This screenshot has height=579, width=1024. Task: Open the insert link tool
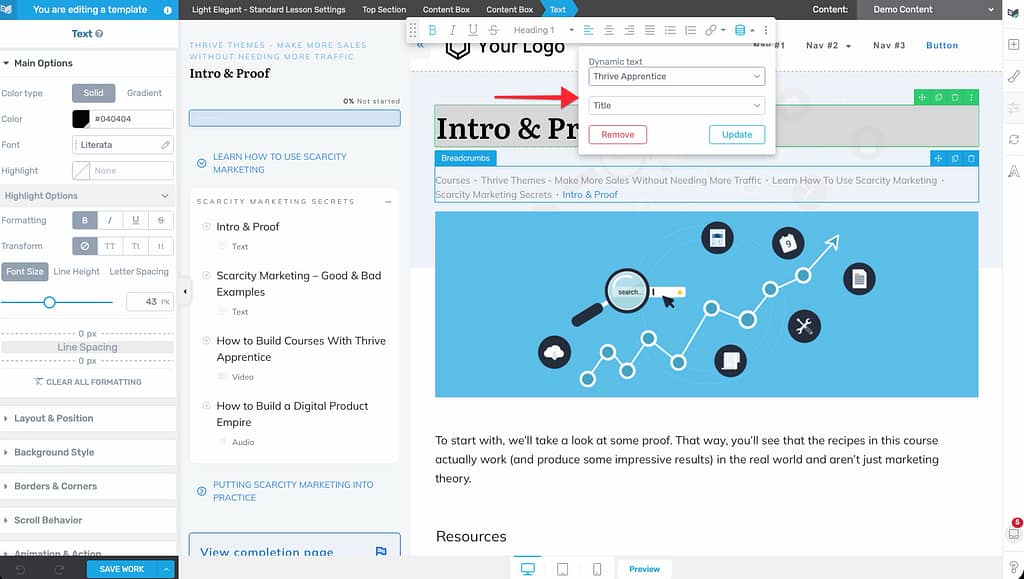point(710,30)
